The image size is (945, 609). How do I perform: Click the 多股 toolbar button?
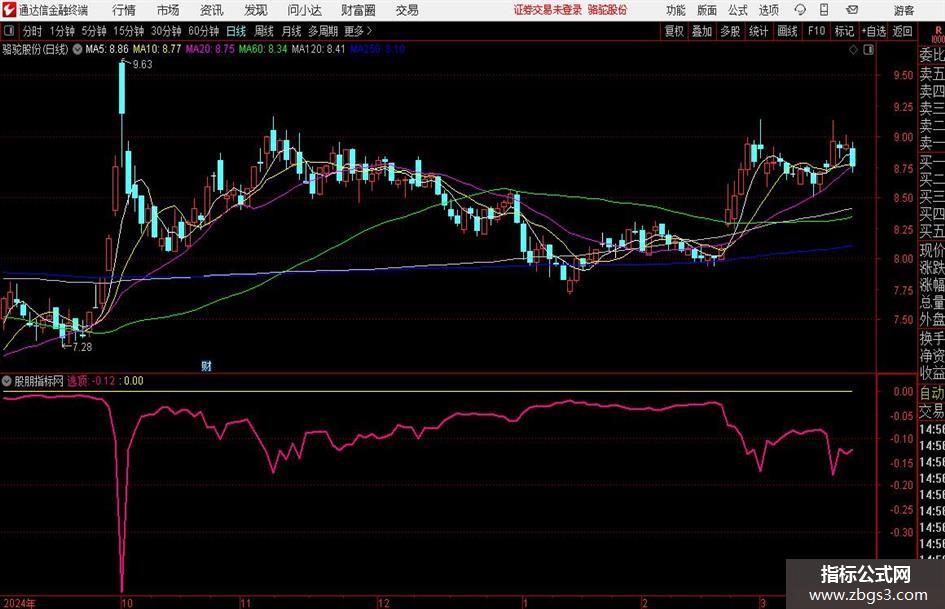tap(730, 31)
